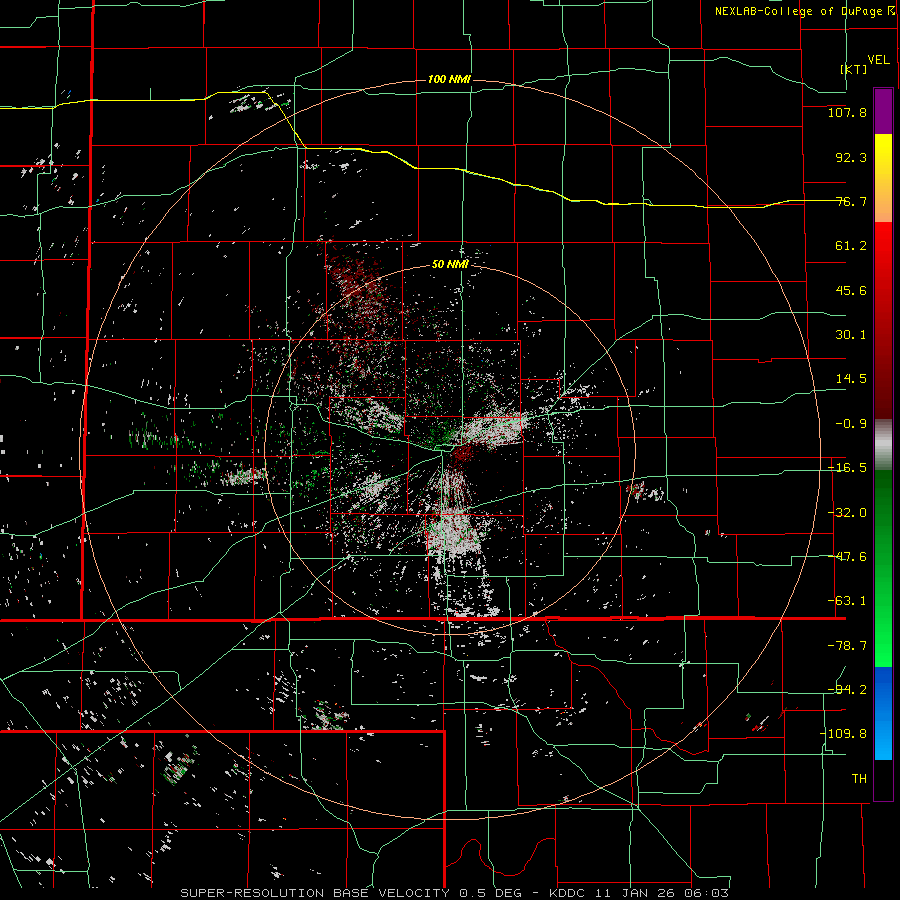Pick the green segment of velocity color bar

pos(883,568)
